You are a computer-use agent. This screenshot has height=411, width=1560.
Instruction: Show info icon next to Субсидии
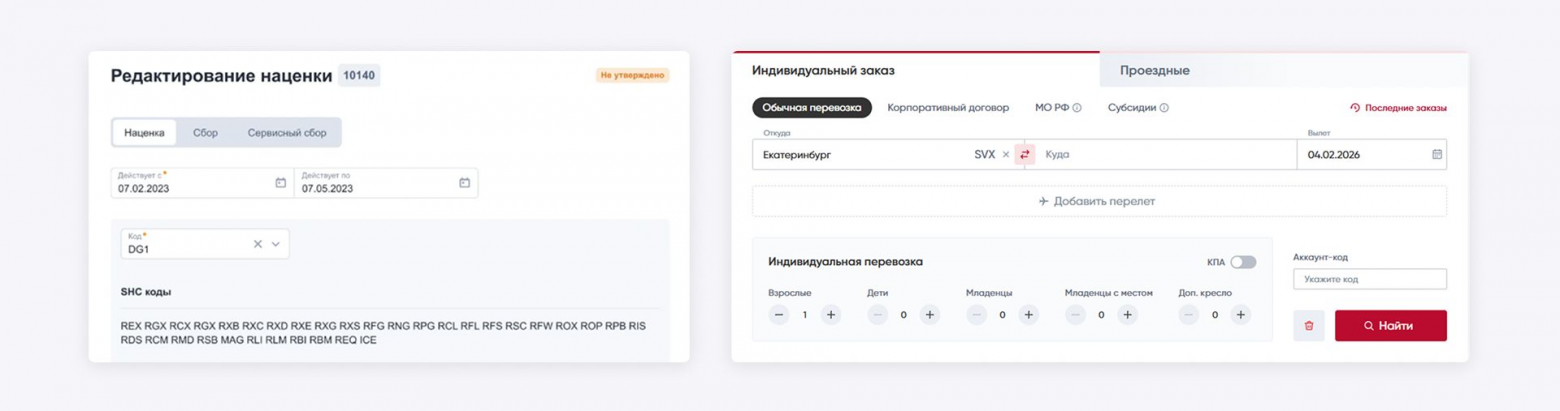[1164, 108]
